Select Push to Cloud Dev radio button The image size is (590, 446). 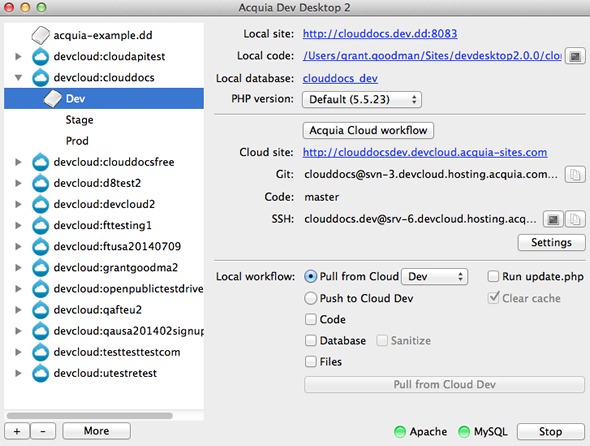point(310,298)
